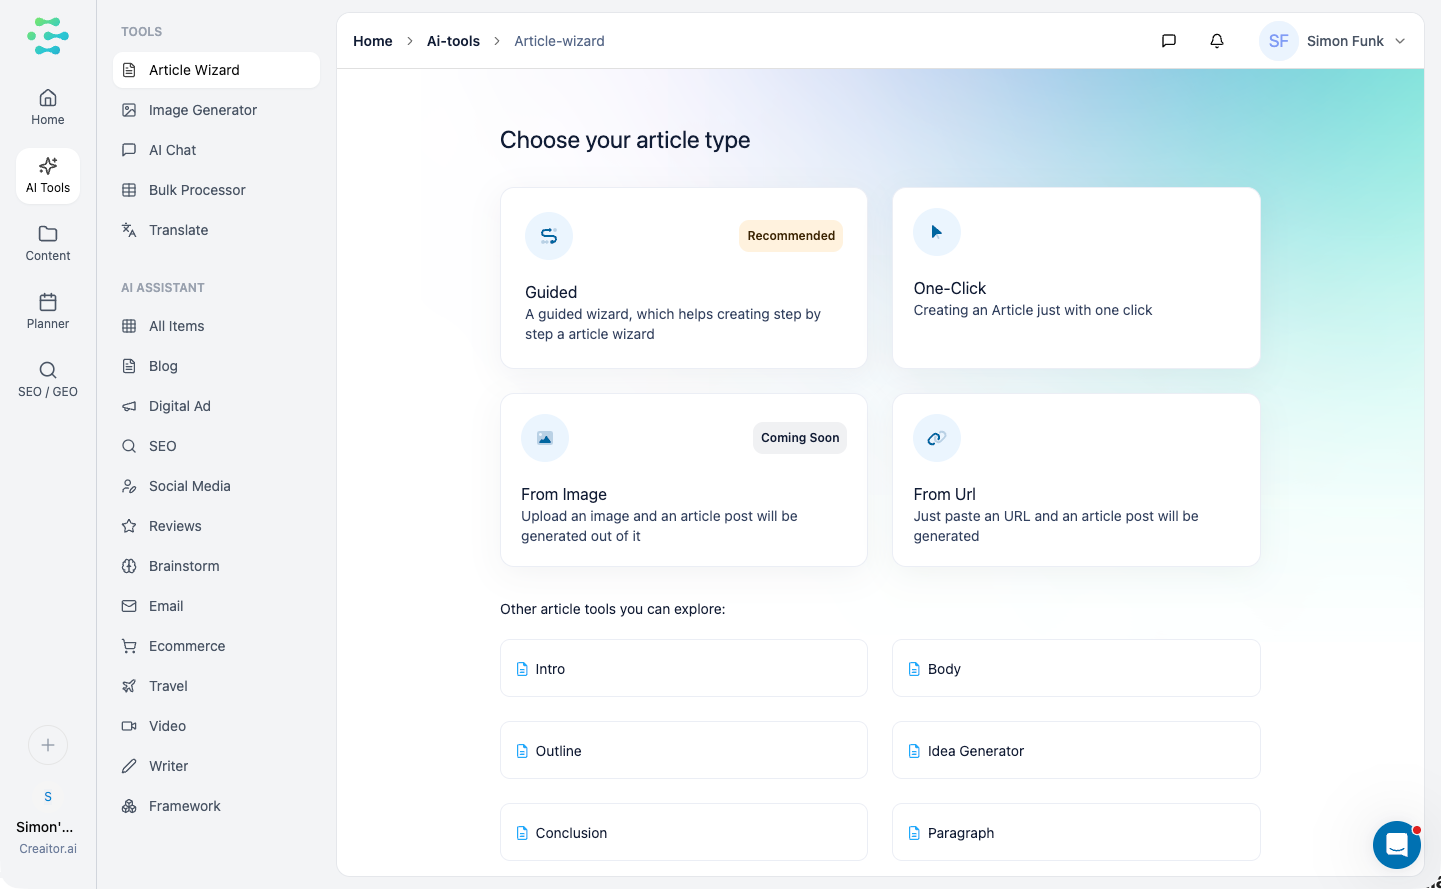Click the Creaitor logo icon
This screenshot has width=1441, height=889.
(48, 36)
